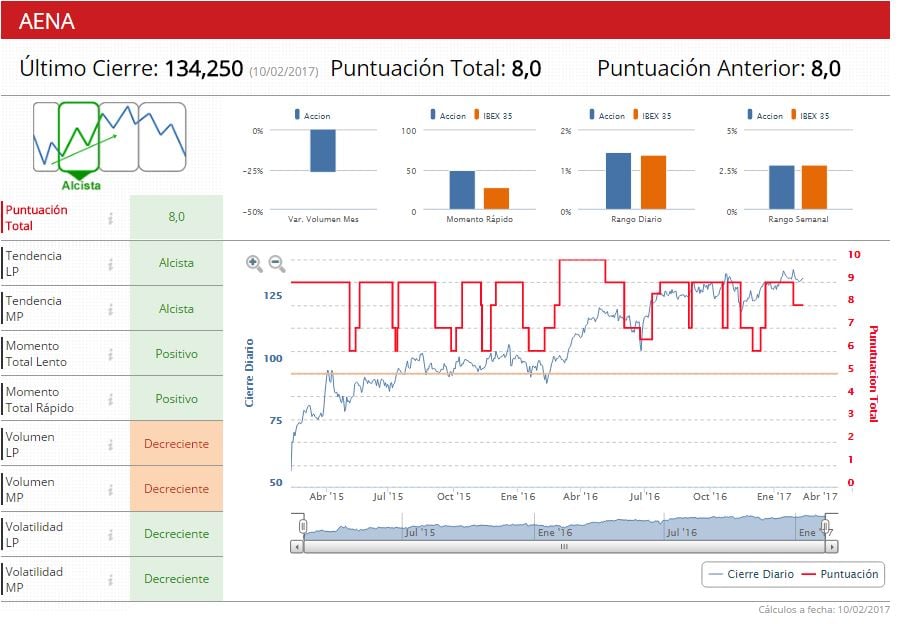Image resolution: width=900 pixels, height=624 pixels.
Task: Toggle Accion series in Rango Semanal legend
Action: (x=765, y=115)
